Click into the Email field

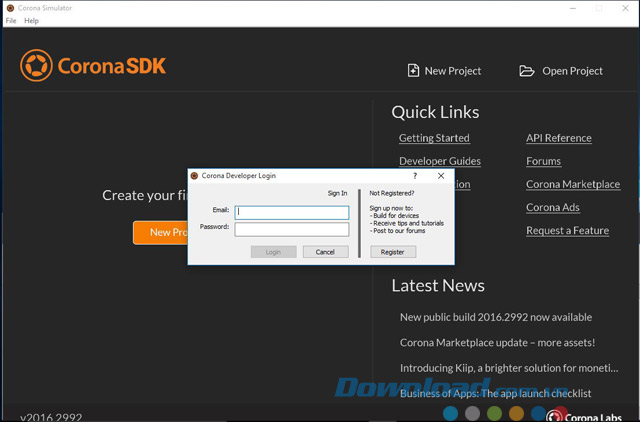(x=292, y=212)
